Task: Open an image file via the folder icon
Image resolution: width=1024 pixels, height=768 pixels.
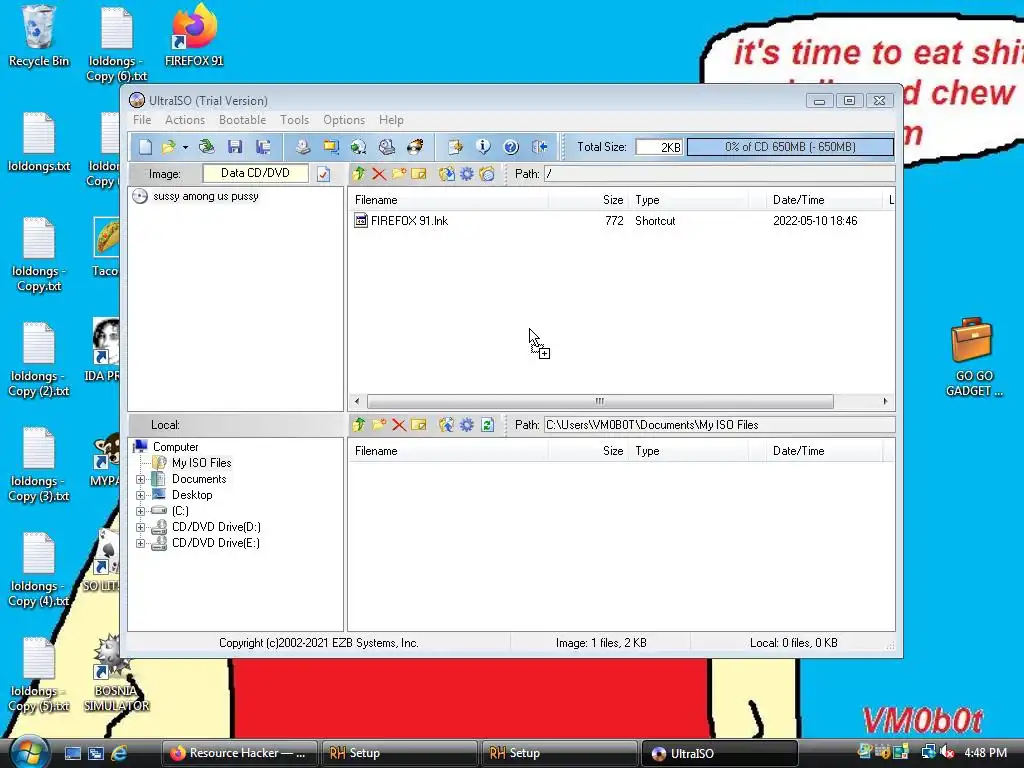Action: tap(169, 147)
